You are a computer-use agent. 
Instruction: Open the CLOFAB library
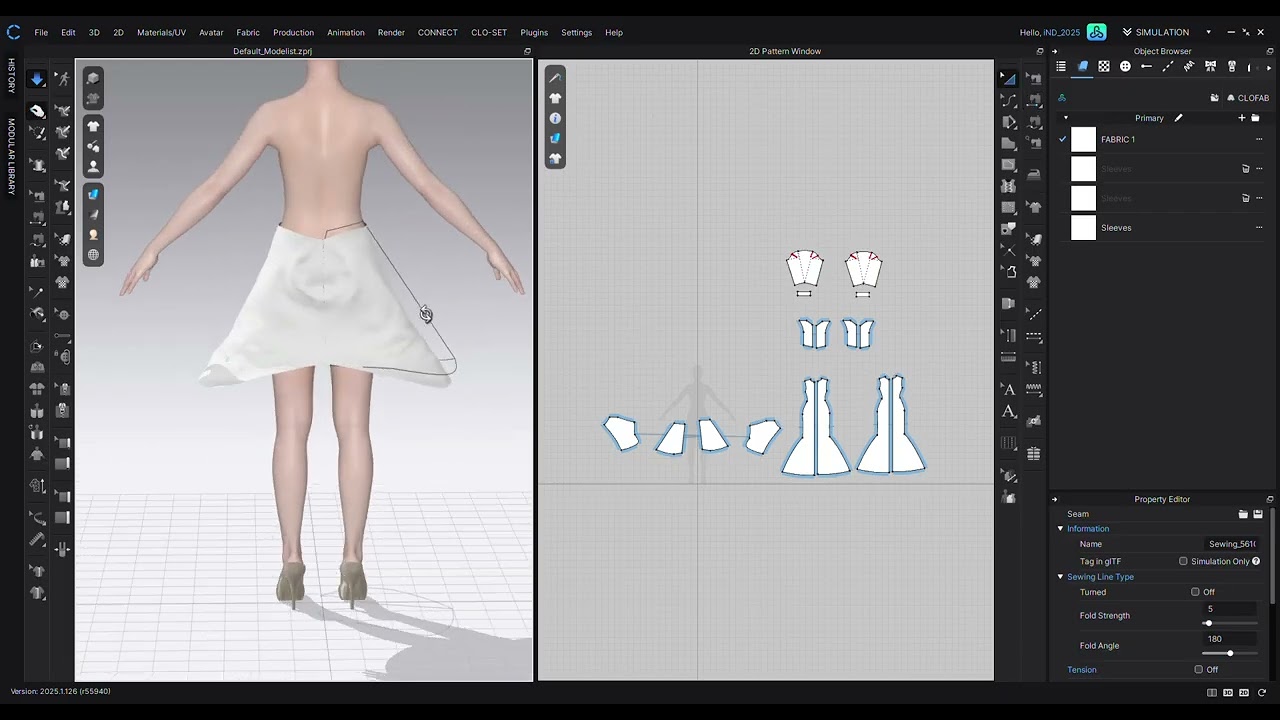pos(1247,98)
